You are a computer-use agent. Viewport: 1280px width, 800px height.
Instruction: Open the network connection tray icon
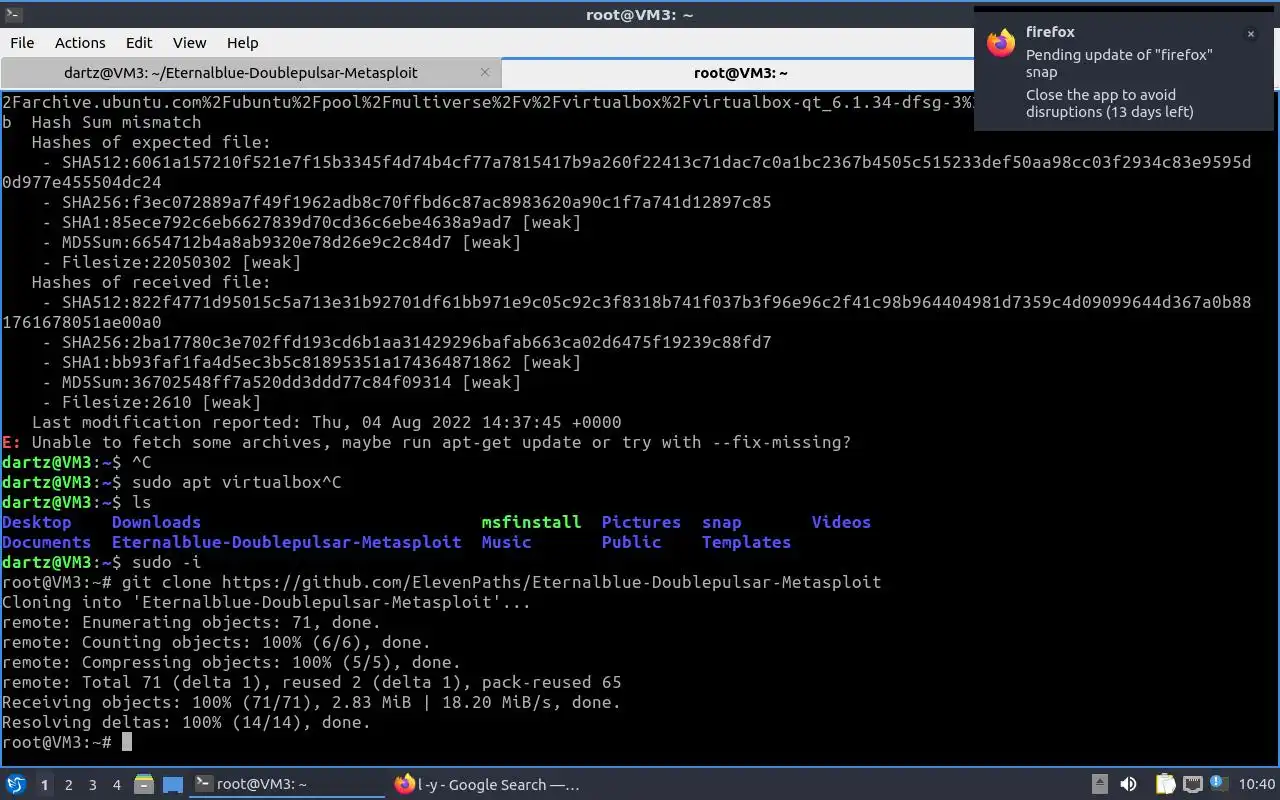pyautogui.click(x=1192, y=785)
